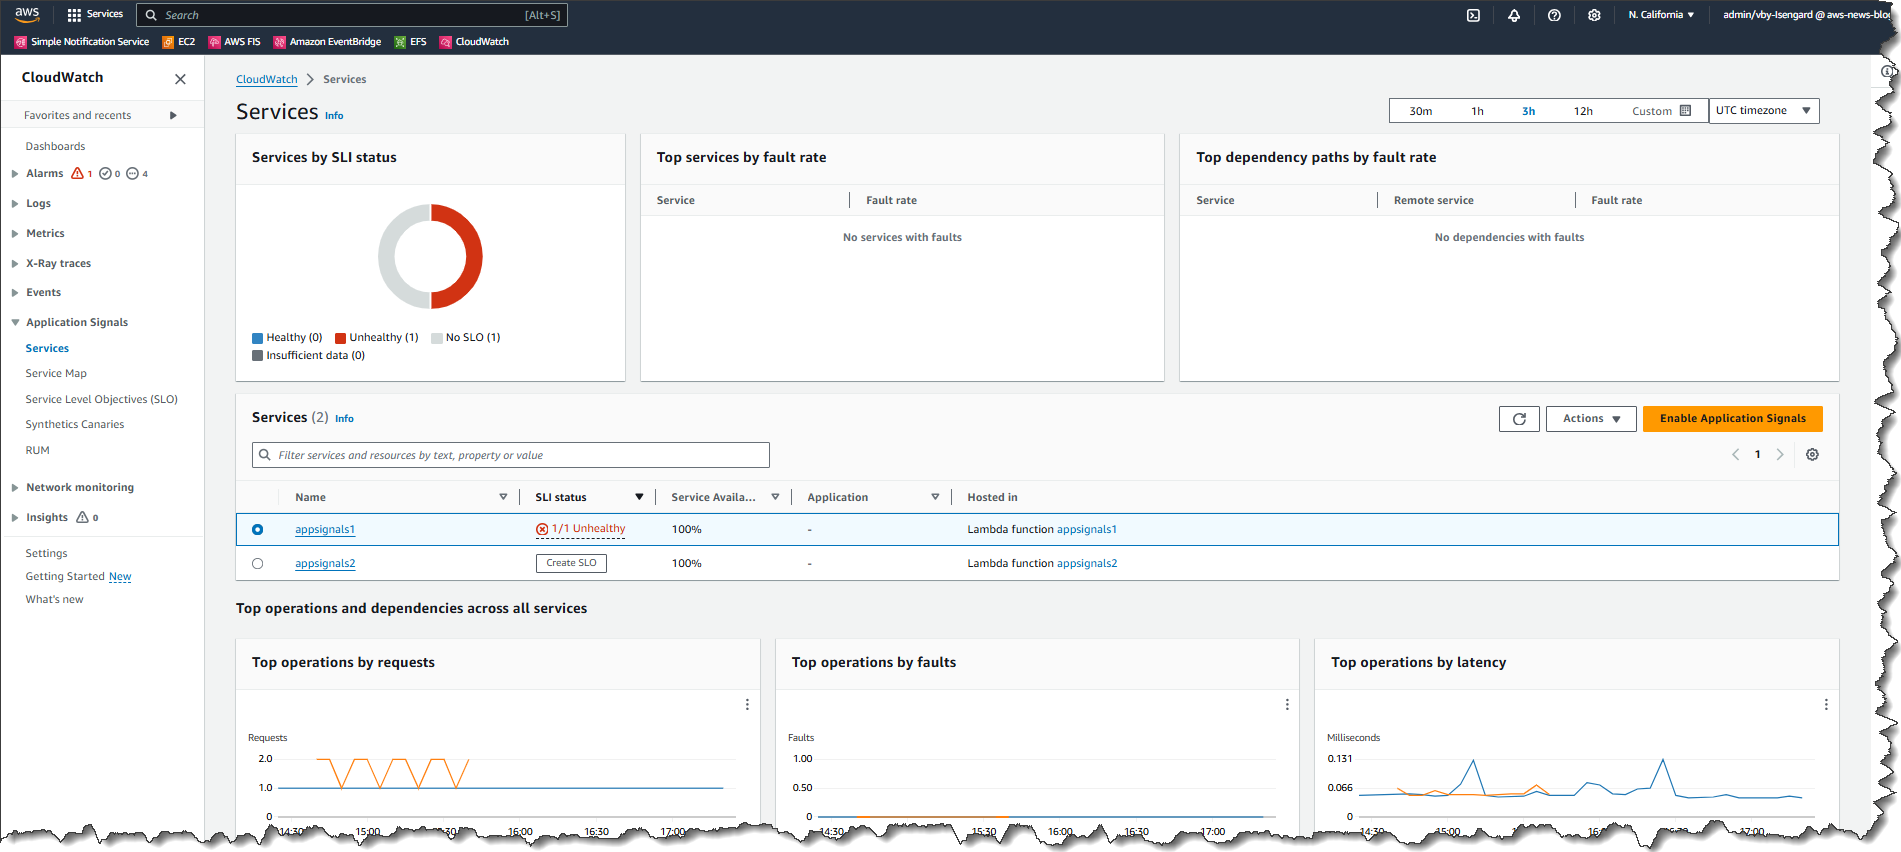The image size is (1901, 852).
Task: Click the in-alarm red triangle alarm count
Action: (82, 174)
